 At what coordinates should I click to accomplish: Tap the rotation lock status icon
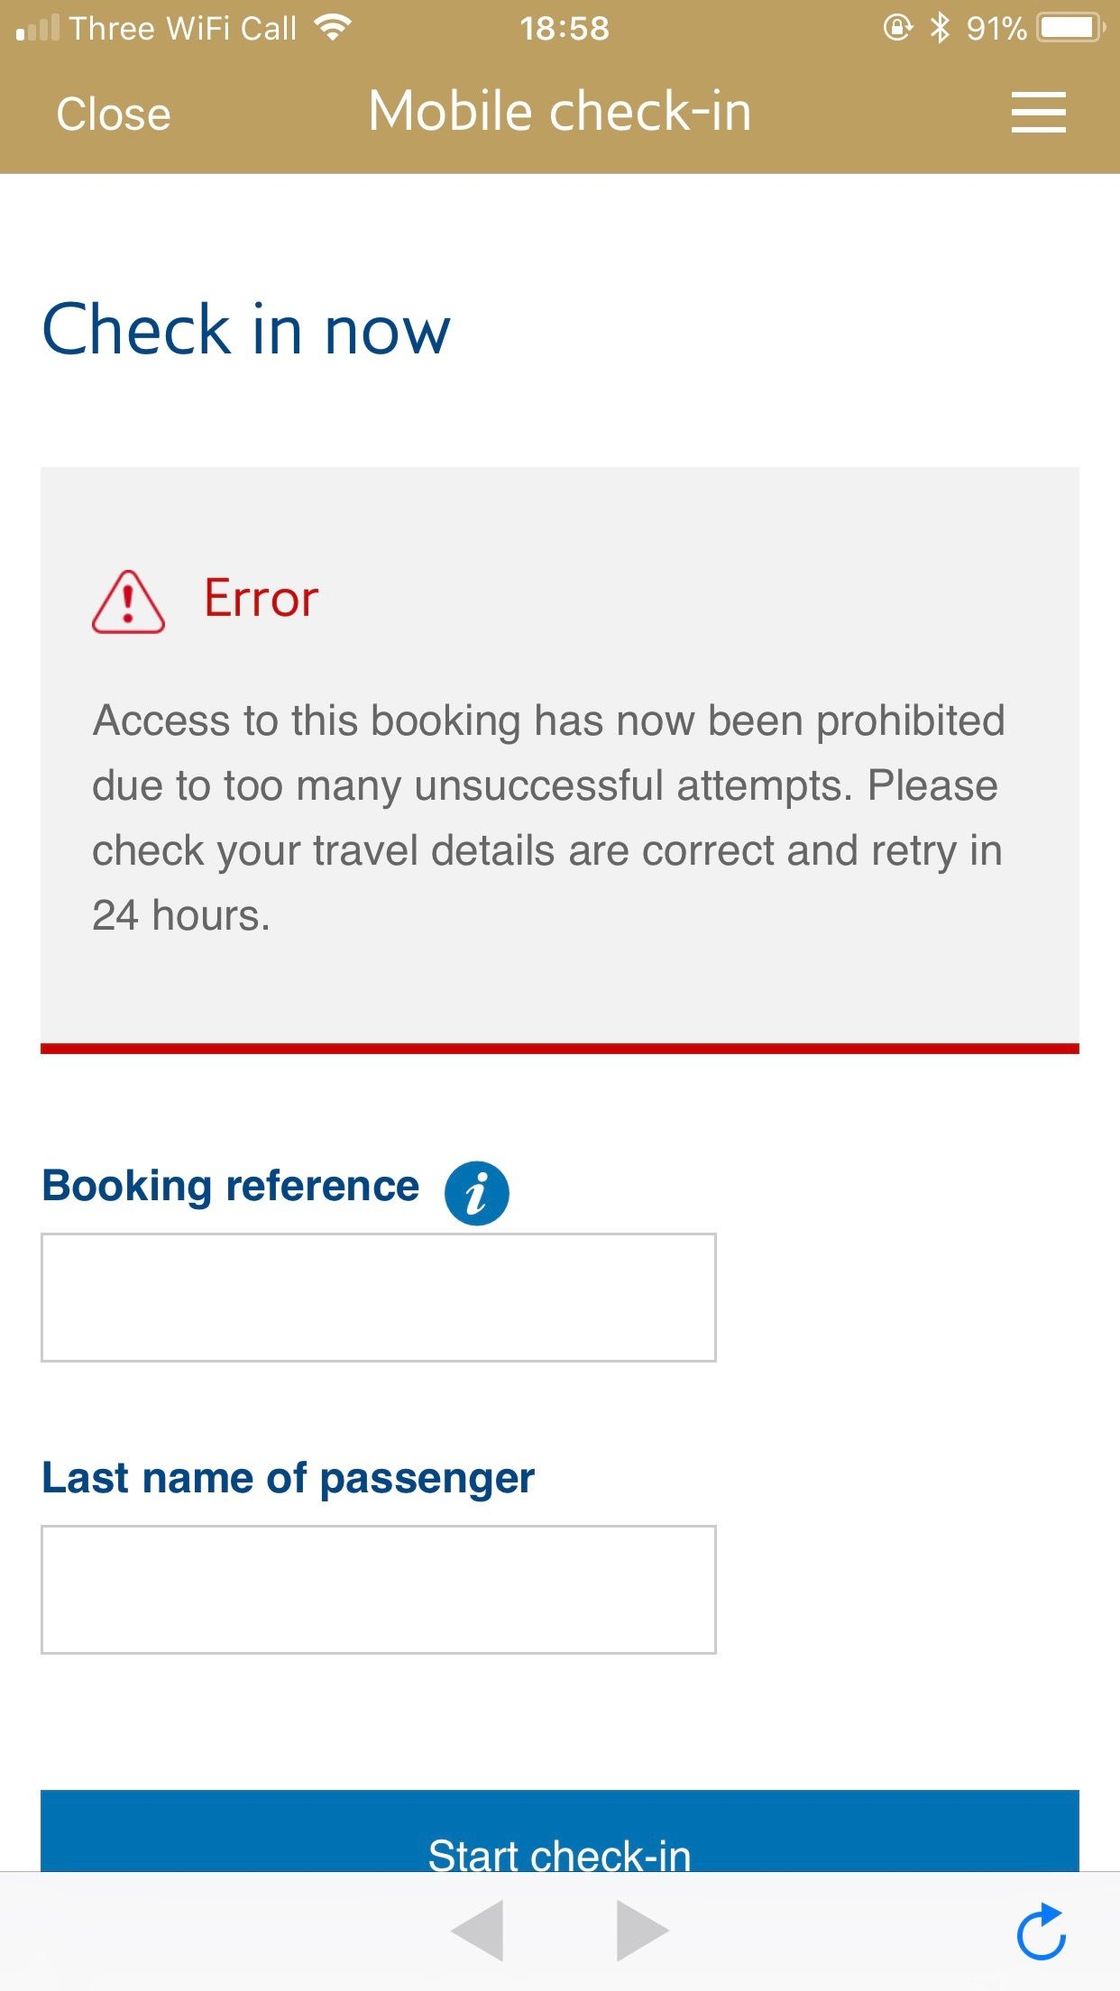pyautogui.click(x=897, y=27)
